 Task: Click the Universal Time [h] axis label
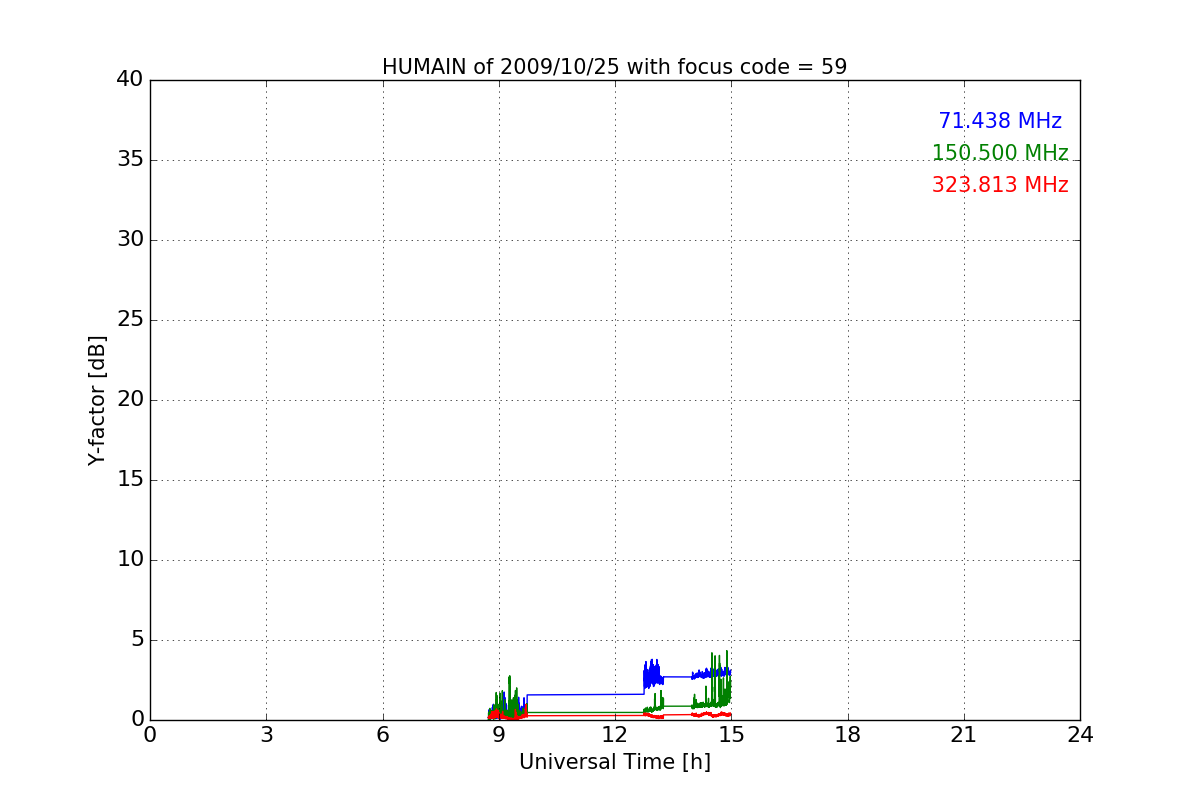coord(614,762)
